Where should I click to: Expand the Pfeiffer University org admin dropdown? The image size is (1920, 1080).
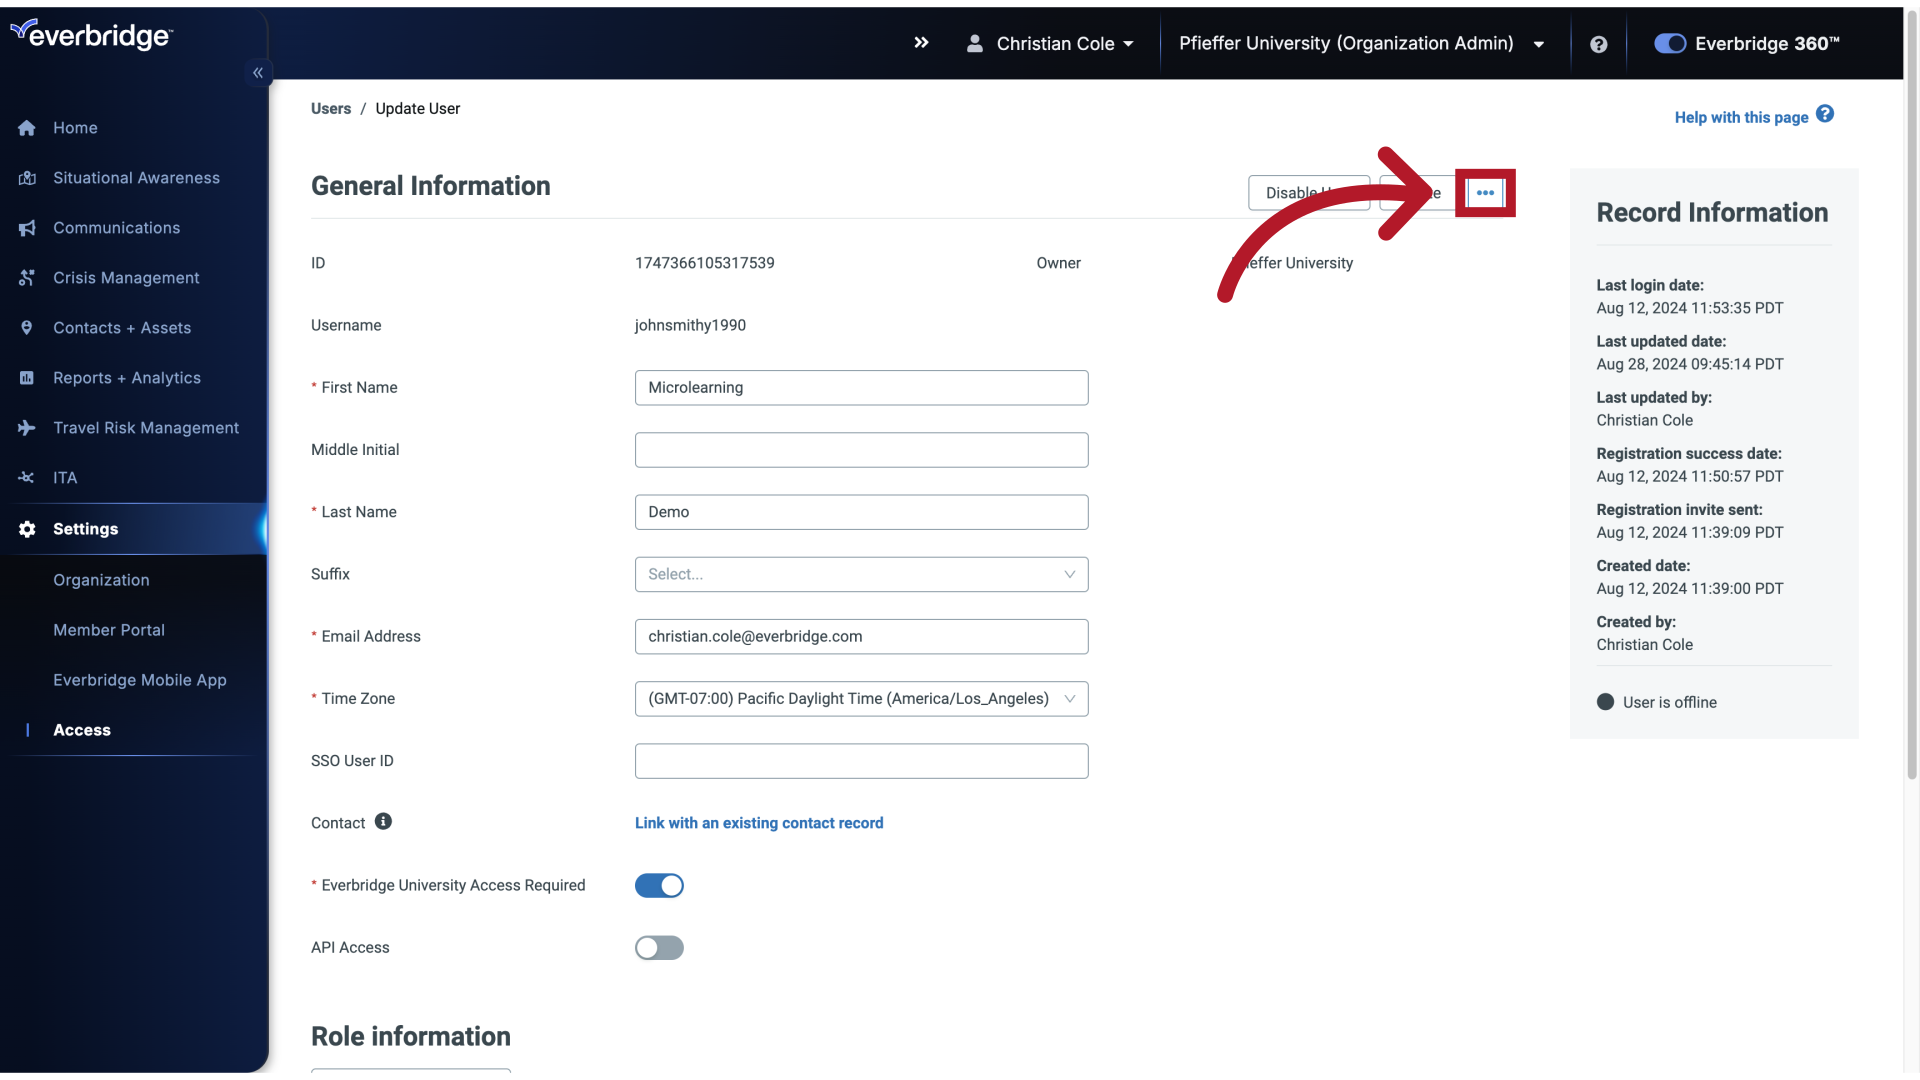[x=1539, y=44]
